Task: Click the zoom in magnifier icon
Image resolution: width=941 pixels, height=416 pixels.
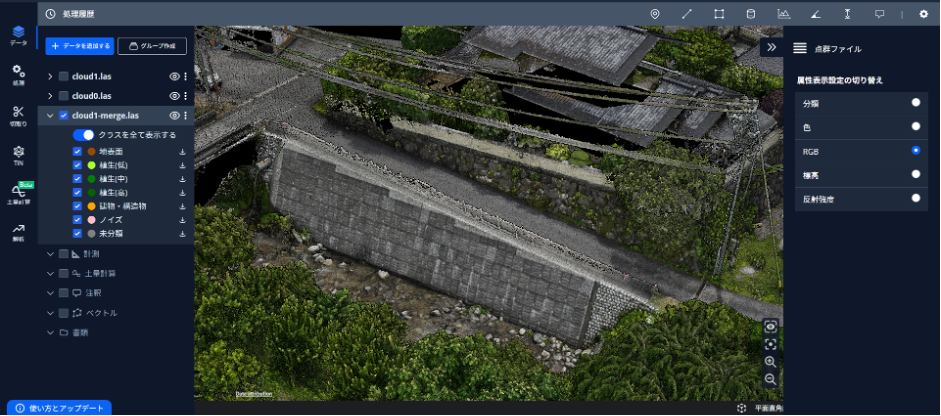Action: pos(770,361)
